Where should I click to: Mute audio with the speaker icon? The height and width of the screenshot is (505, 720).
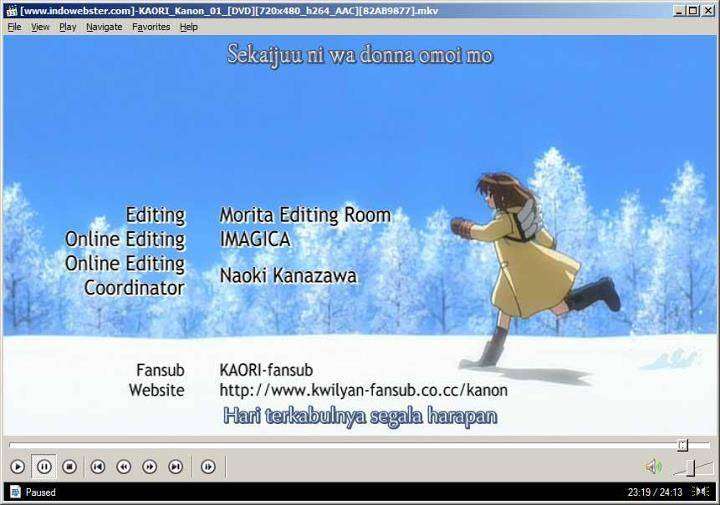tap(653, 466)
